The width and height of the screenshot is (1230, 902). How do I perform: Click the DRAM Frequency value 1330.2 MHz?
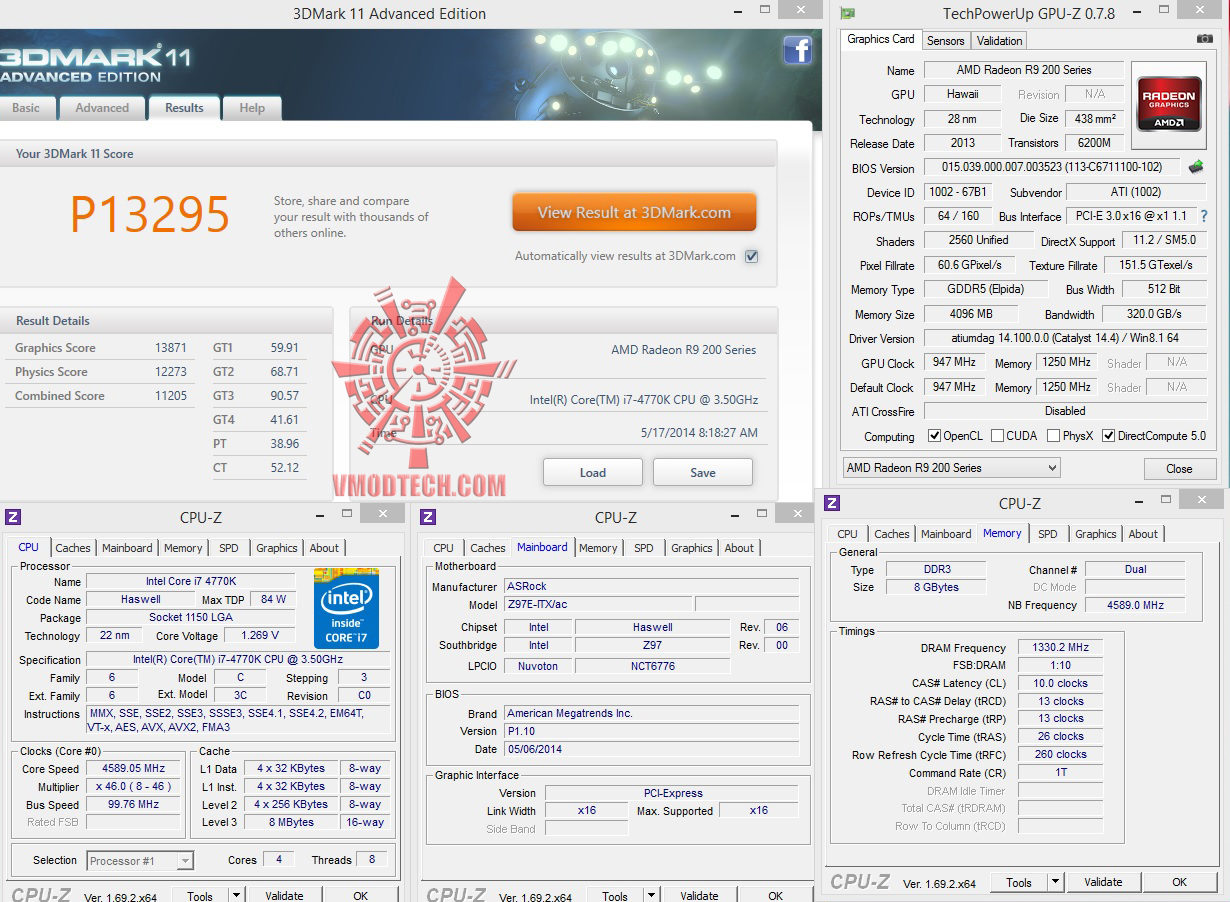(1061, 648)
